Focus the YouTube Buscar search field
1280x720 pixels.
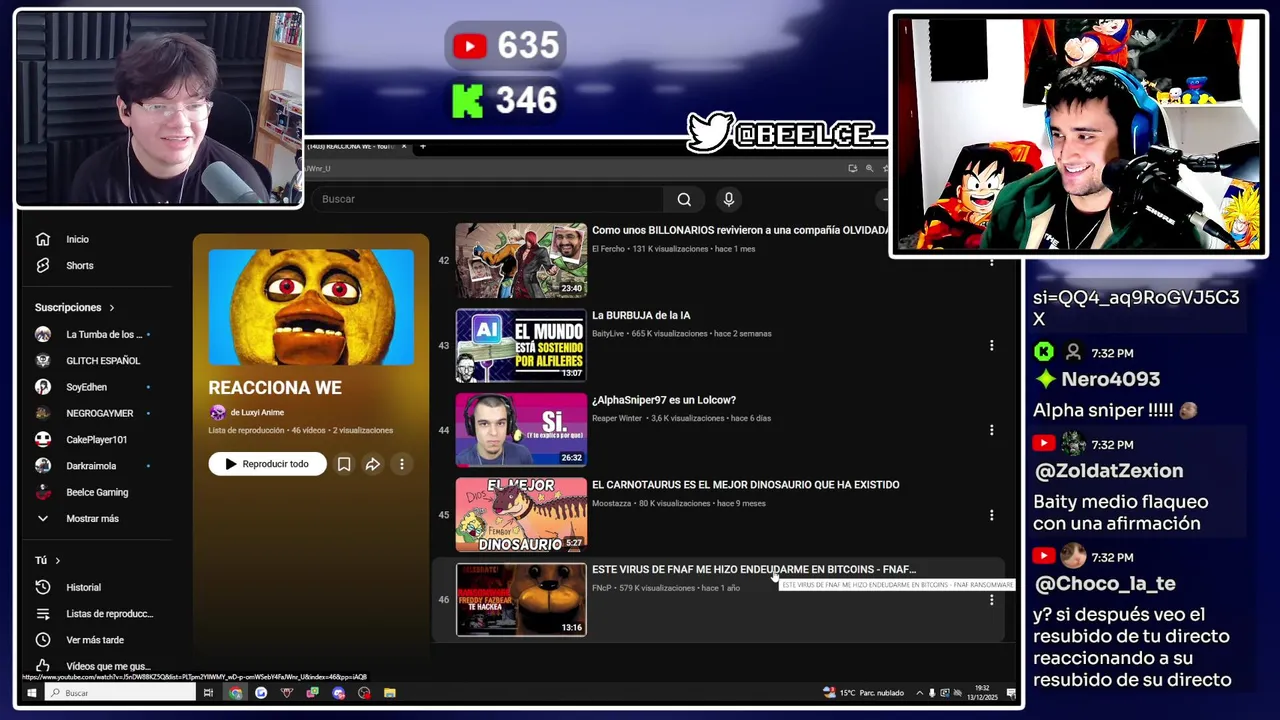click(x=487, y=199)
